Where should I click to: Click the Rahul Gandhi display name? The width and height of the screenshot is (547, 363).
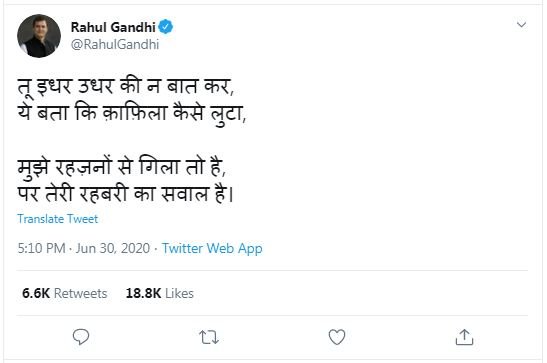(x=113, y=27)
